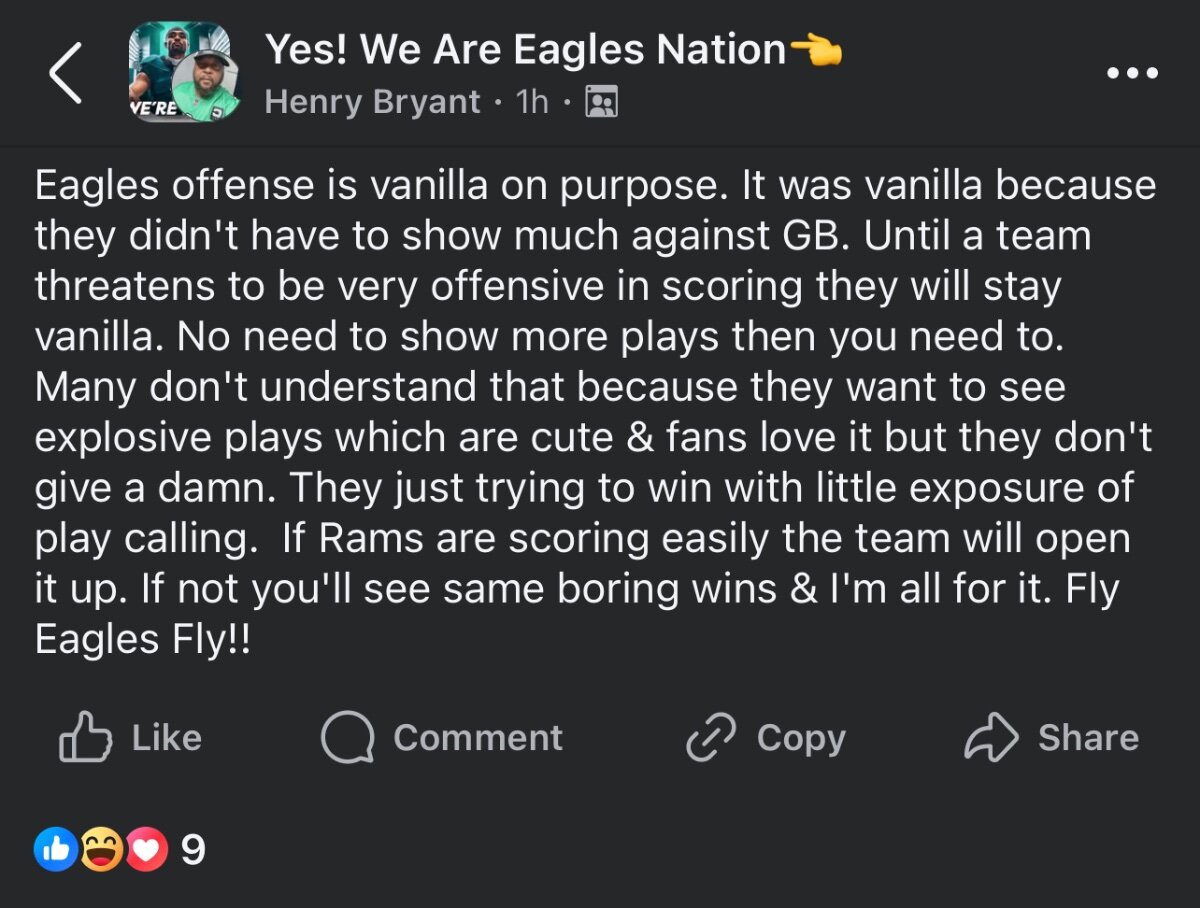Tap the haha laughing reaction emoji

(102, 850)
